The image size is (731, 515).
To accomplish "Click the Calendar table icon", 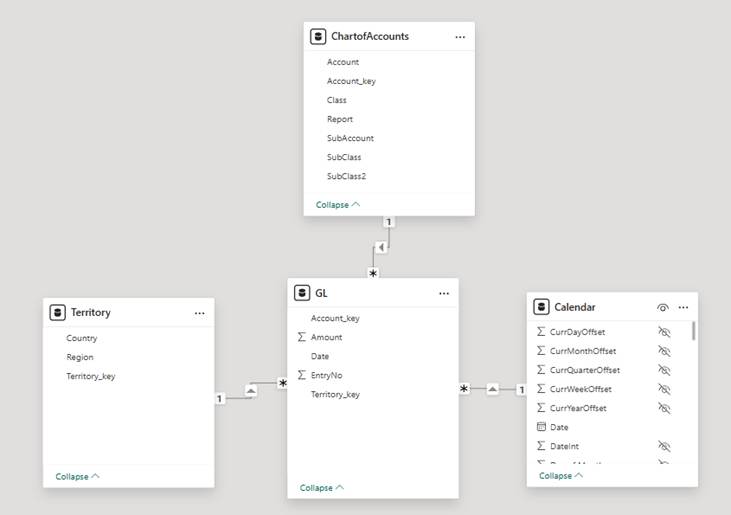I will (x=541, y=307).
